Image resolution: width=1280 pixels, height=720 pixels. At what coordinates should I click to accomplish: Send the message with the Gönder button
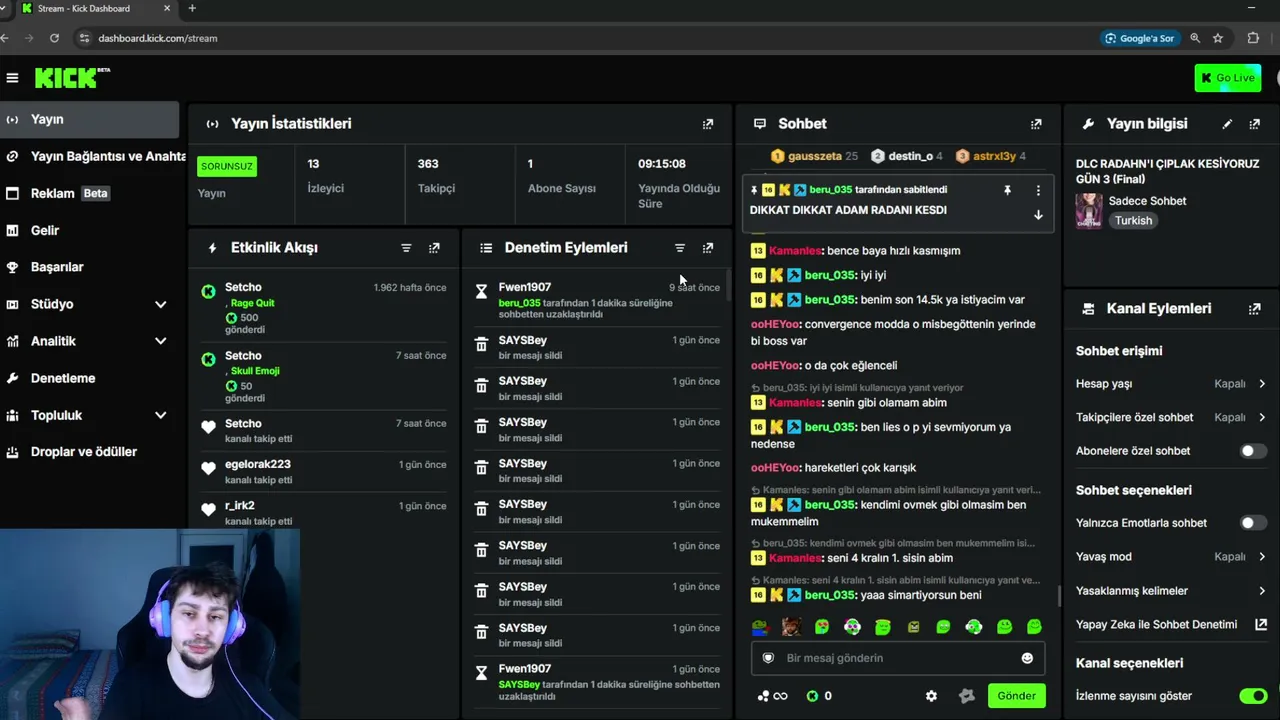click(1016, 696)
